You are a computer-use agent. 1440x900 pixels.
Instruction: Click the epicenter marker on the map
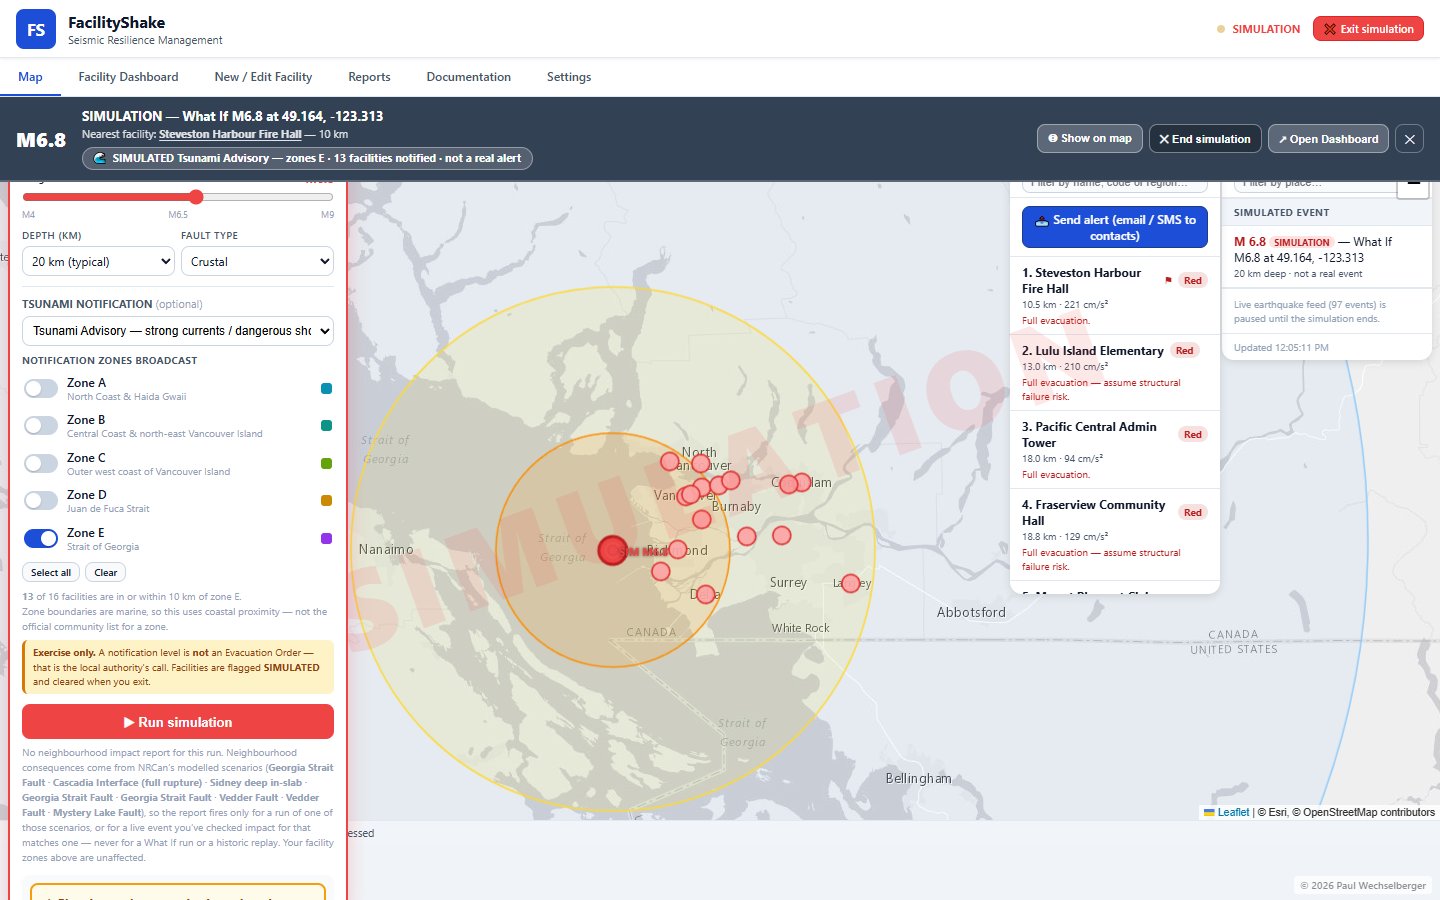click(612, 550)
